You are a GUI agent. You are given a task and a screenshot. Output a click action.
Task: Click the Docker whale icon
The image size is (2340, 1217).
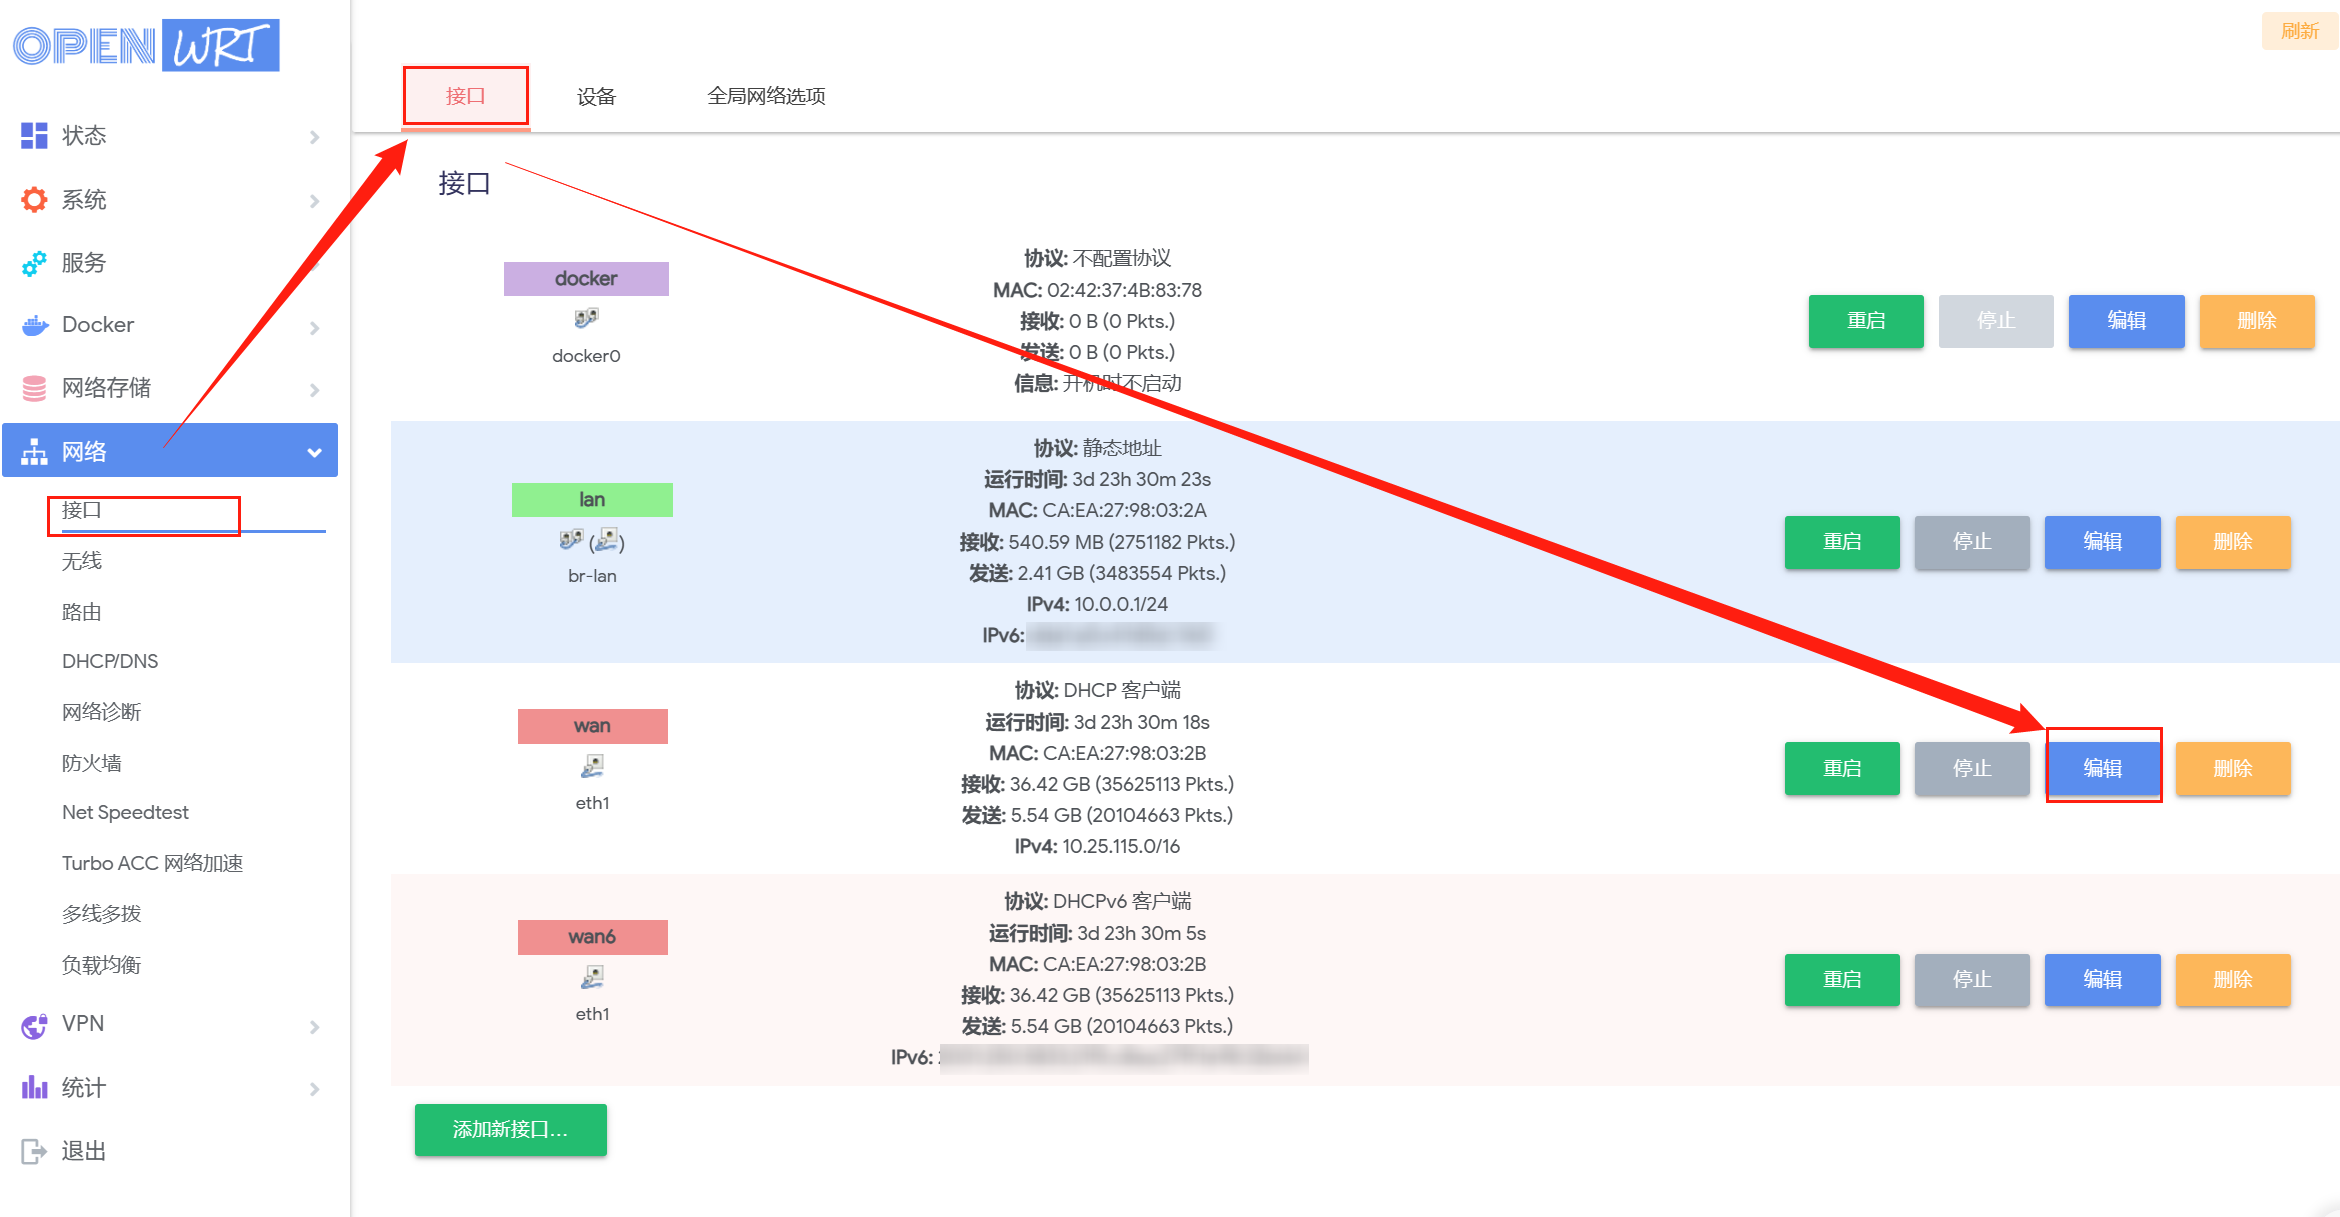tap(34, 325)
